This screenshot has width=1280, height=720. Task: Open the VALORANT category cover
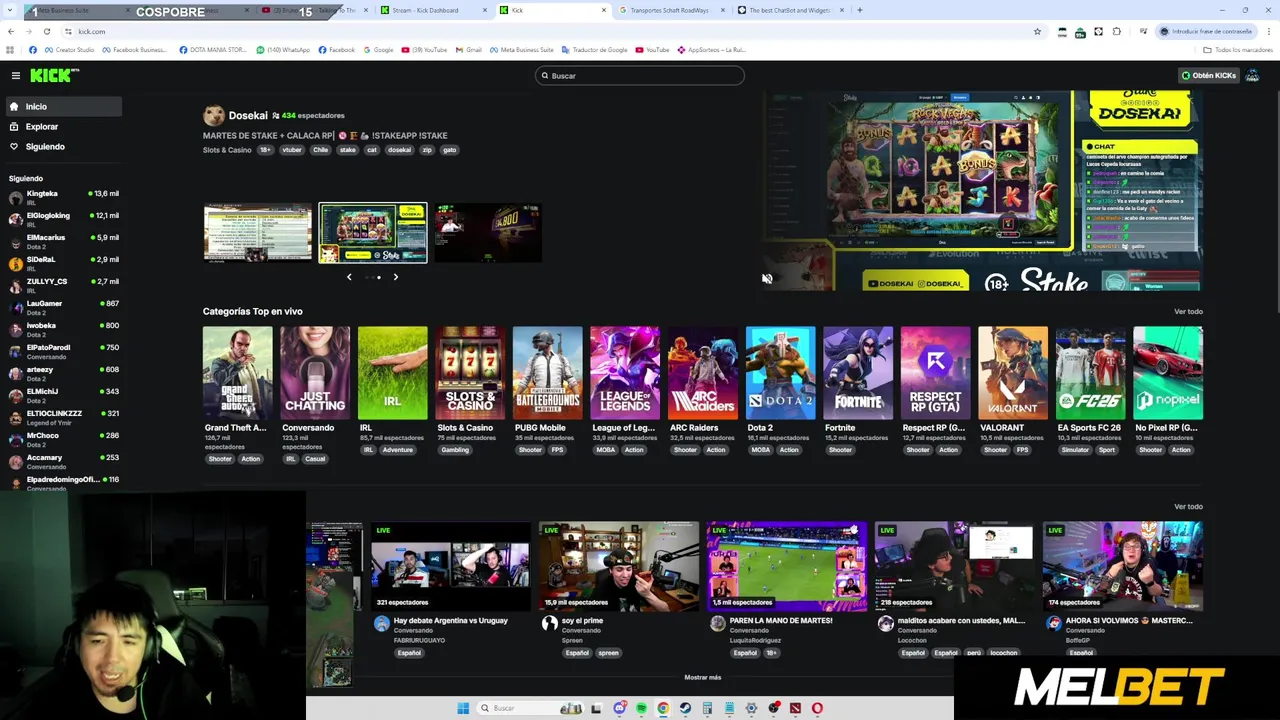coord(1013,373)
